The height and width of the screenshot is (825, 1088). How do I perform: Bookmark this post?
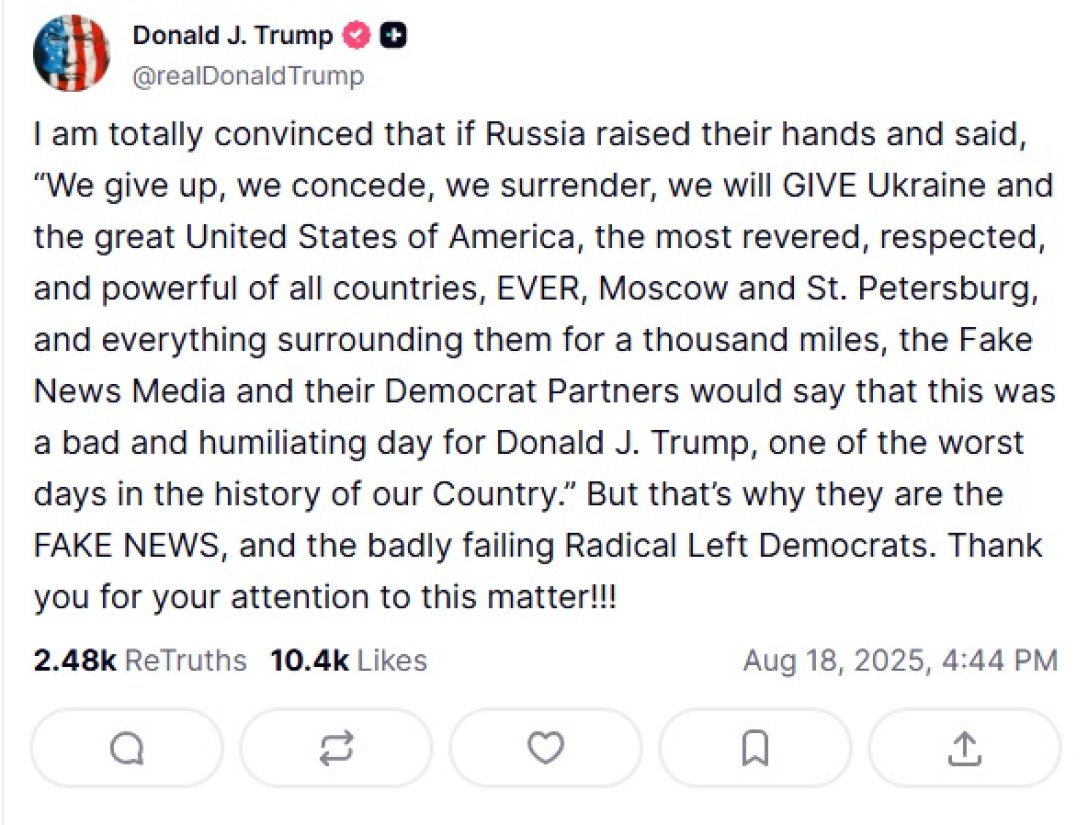click(x=755, y=748)
